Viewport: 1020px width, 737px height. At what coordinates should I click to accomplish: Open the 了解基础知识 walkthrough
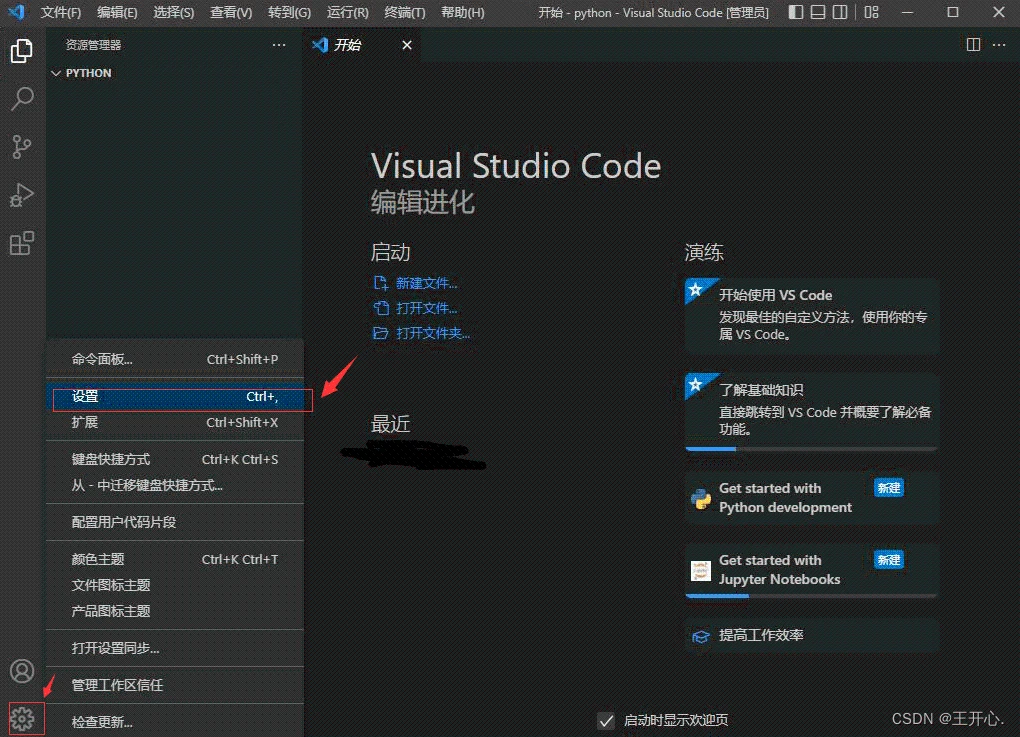[x=811, y=412]
